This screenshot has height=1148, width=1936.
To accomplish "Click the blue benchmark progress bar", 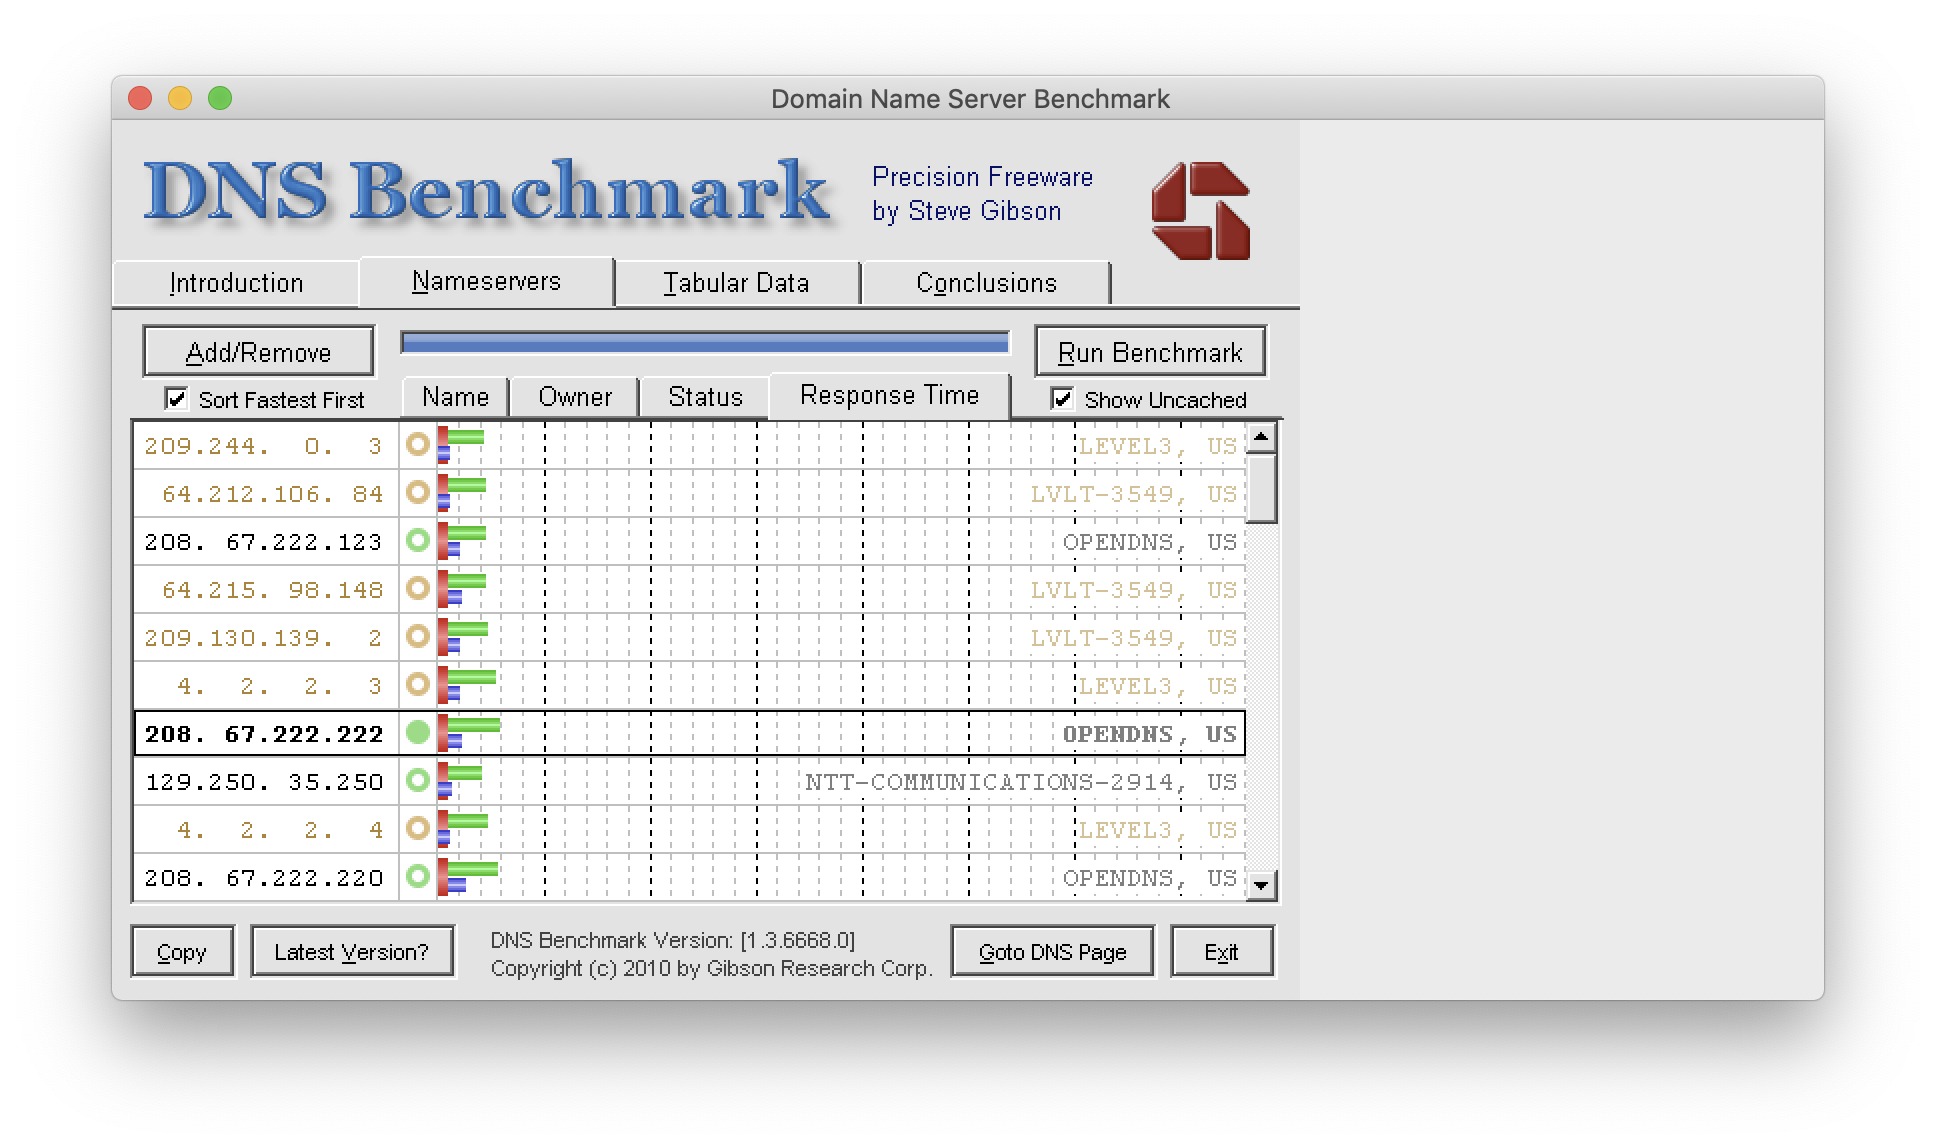I will 704,343.
